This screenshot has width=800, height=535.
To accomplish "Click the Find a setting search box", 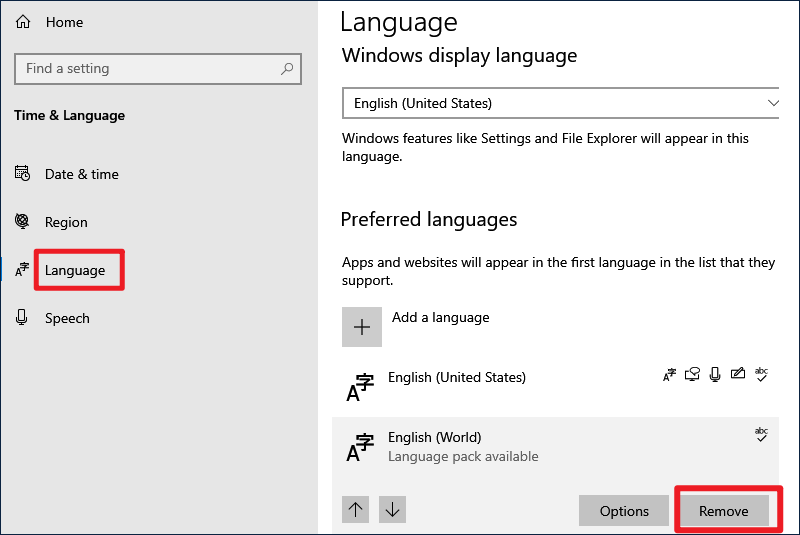I will click(x=158, y=69).
